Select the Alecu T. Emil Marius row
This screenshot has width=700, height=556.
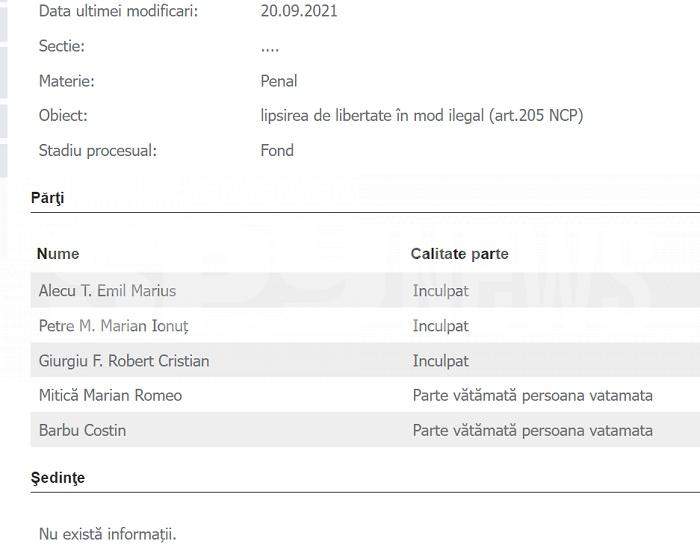tap(107, 291)
